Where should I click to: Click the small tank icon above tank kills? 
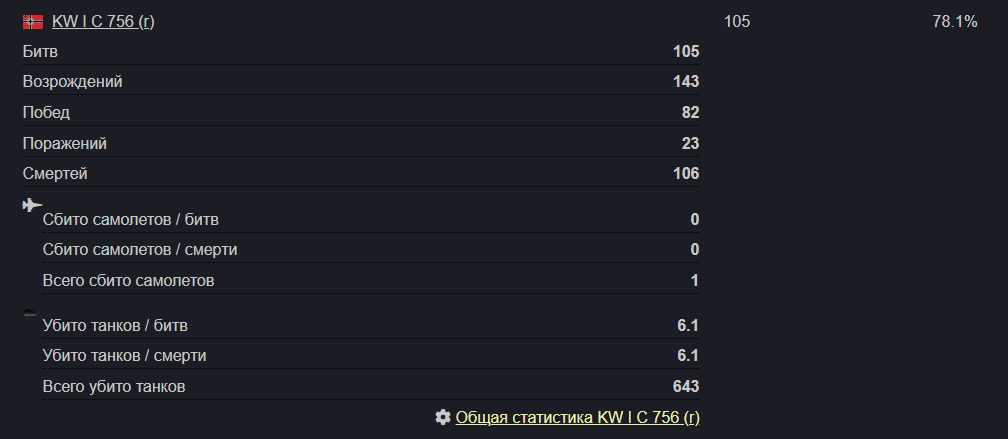tap(30, 313)
